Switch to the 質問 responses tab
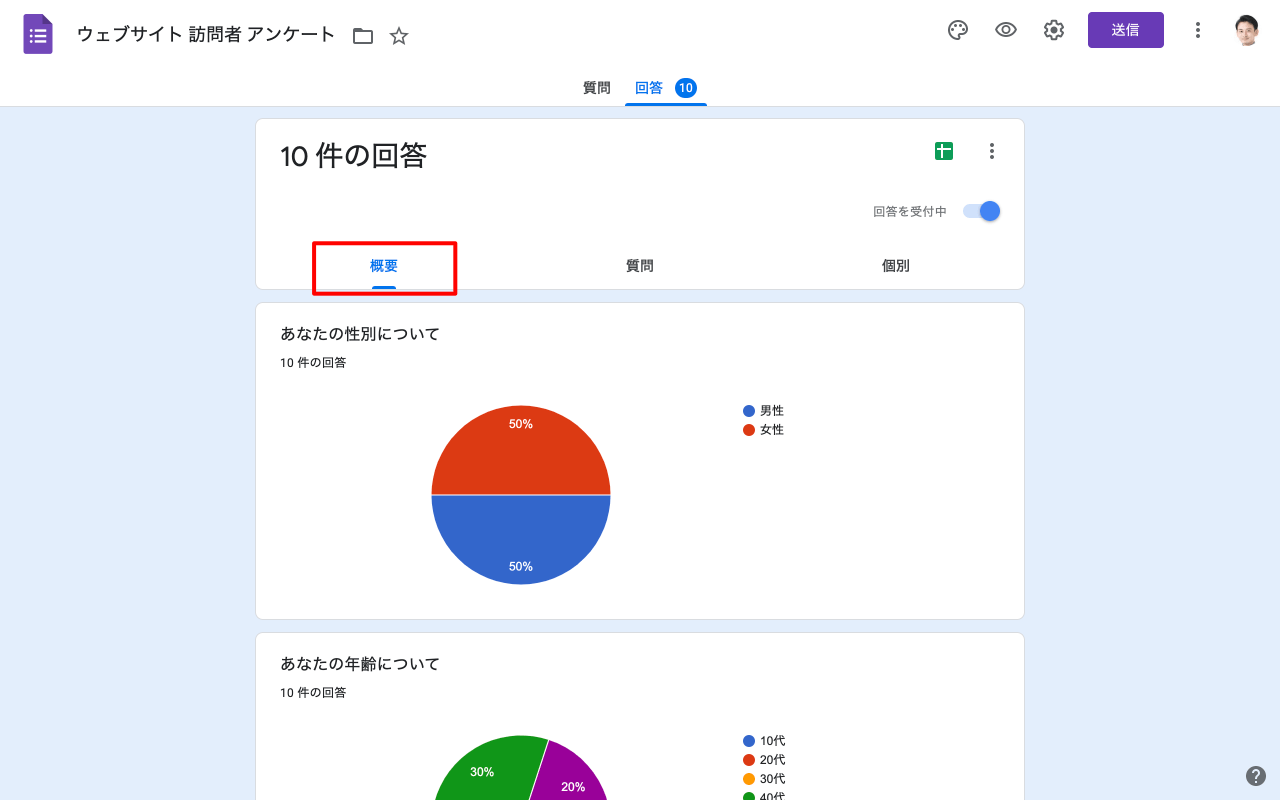Image resolution: width=1280 pixels, height=800 pixels. click(640, 266)
